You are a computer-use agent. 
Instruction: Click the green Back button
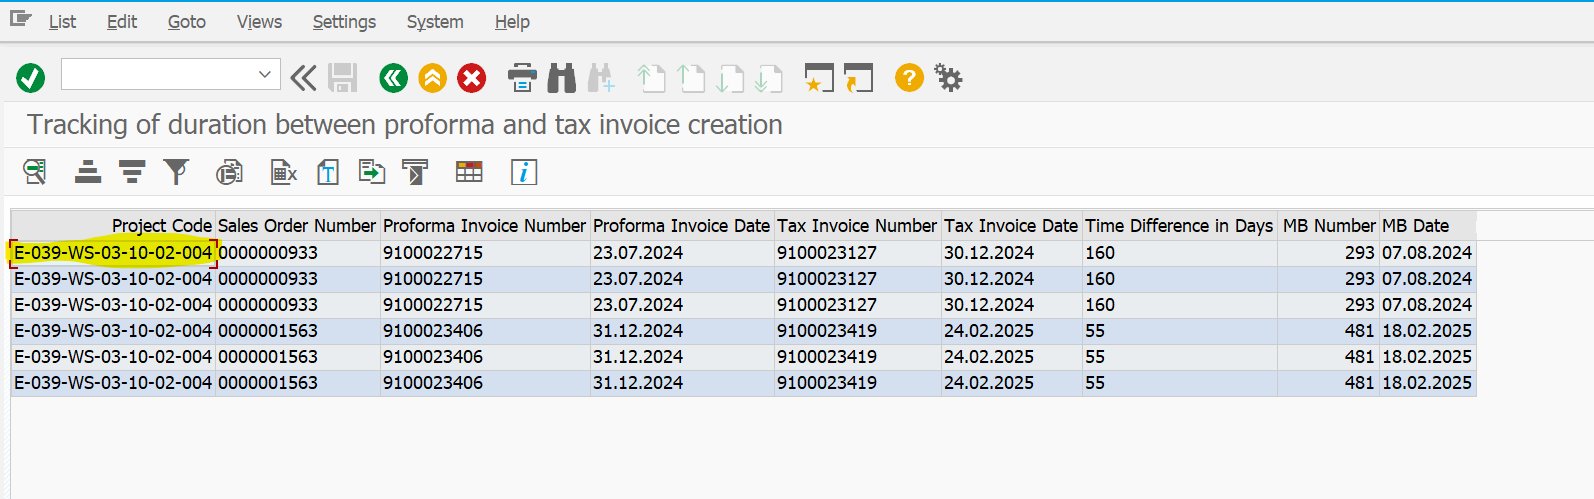coord(394,78)
